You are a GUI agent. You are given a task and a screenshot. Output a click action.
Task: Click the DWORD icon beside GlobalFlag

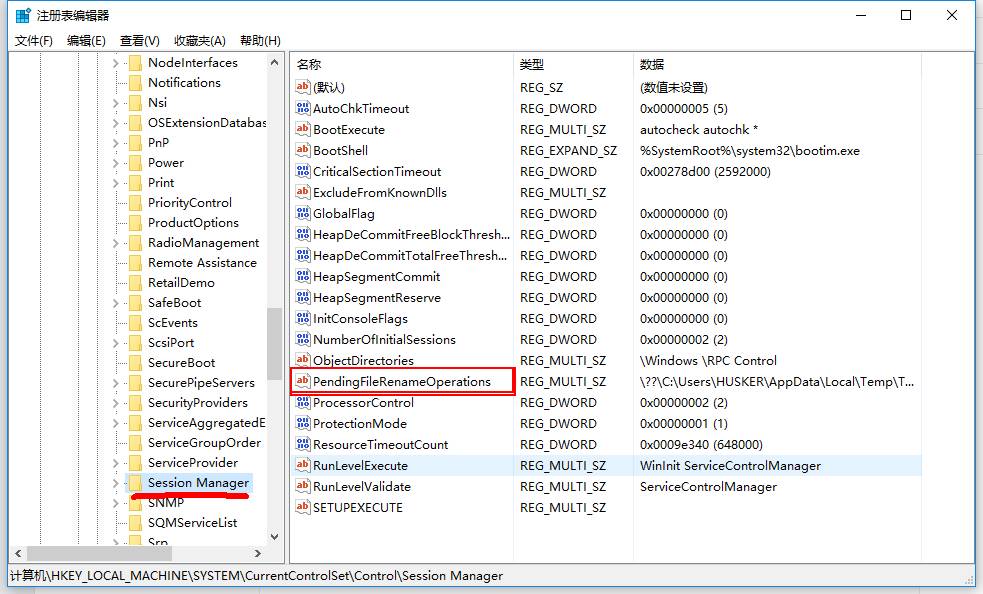click(x=304, y=213)
